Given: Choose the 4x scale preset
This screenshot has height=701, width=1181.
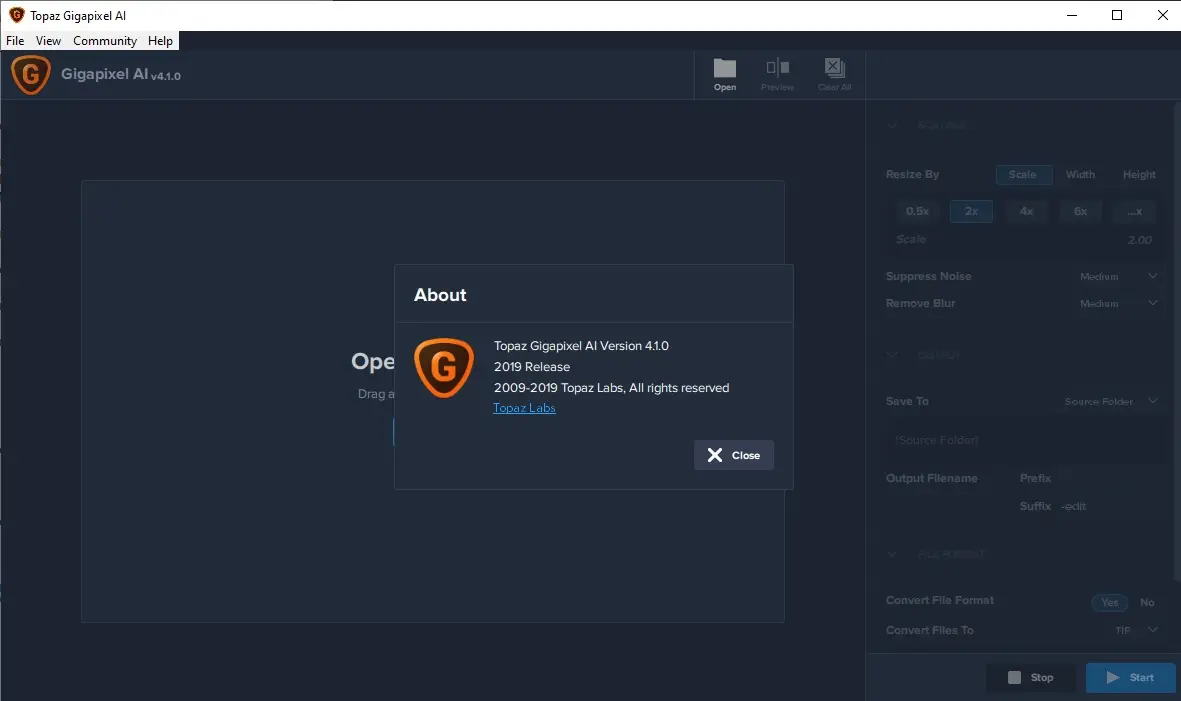Looking at the screenshot, I should point(1026,212).
